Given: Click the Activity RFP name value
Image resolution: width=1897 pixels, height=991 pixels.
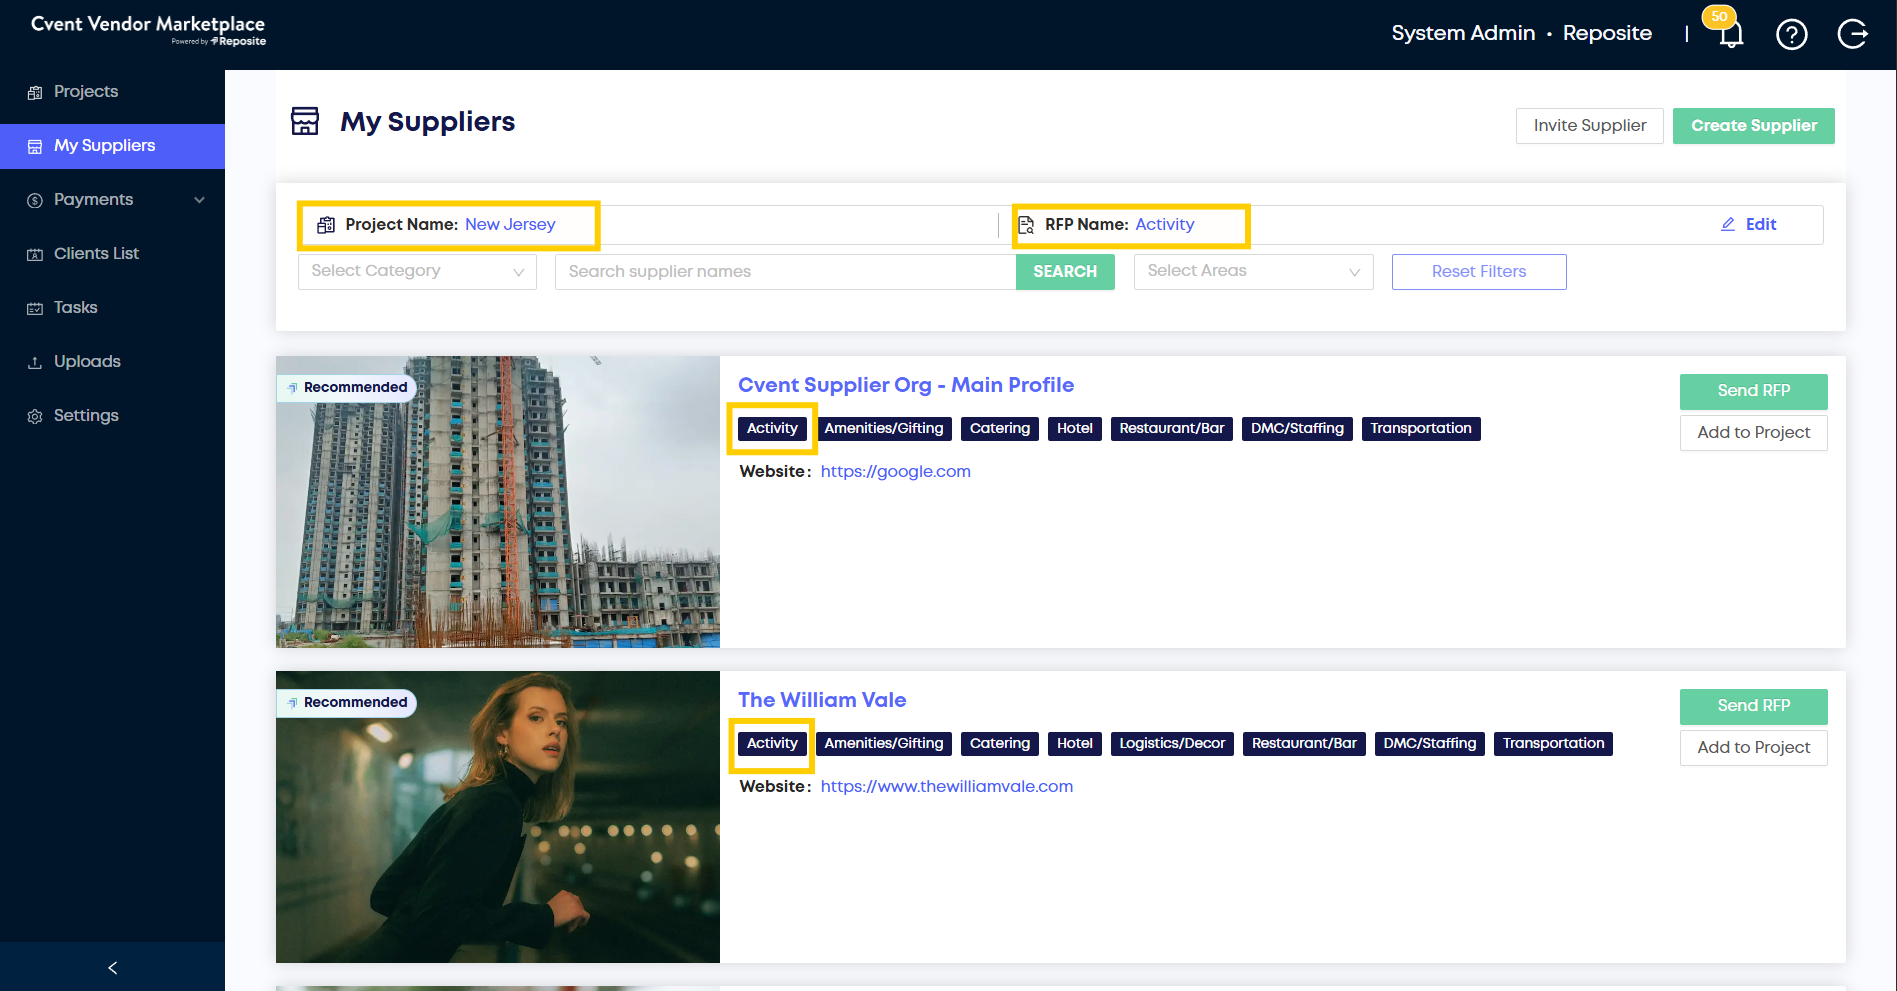Looking at the screenshot, I should pos(1165,224).
